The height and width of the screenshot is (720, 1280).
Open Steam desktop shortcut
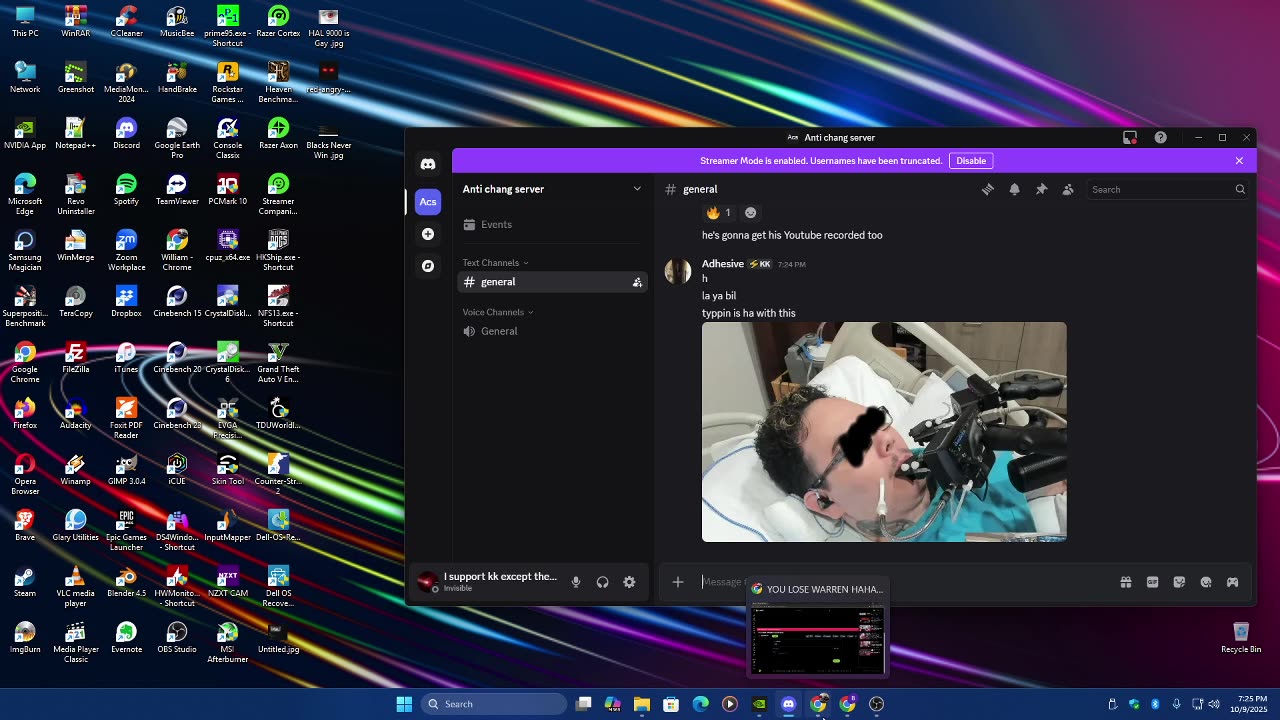click(x=25, y=581)
